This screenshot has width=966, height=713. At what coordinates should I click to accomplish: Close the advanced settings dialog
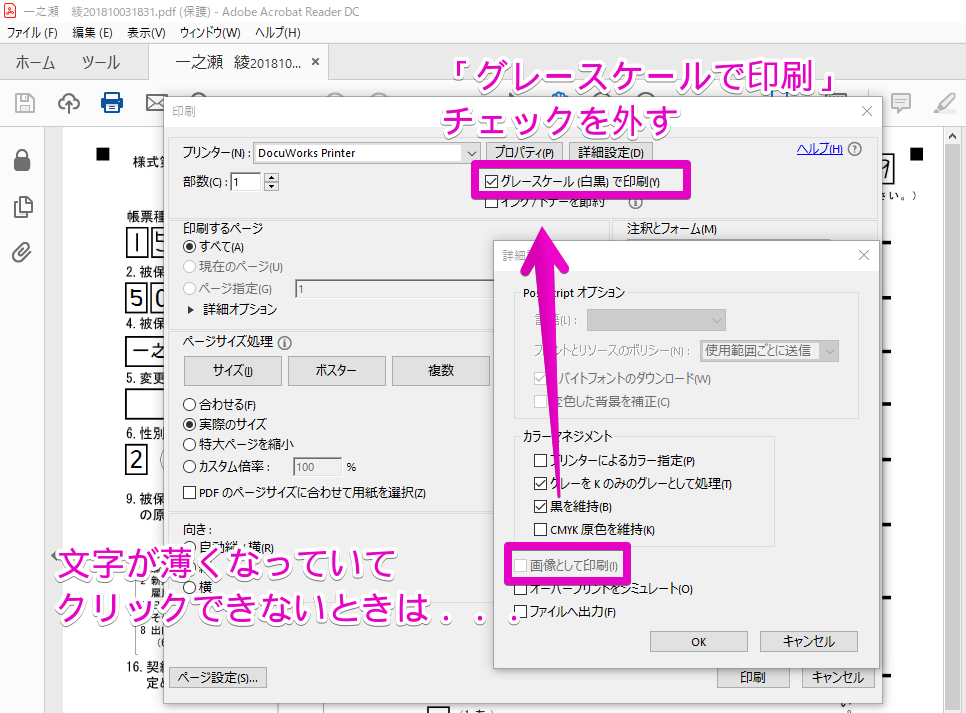coord(864,255)
